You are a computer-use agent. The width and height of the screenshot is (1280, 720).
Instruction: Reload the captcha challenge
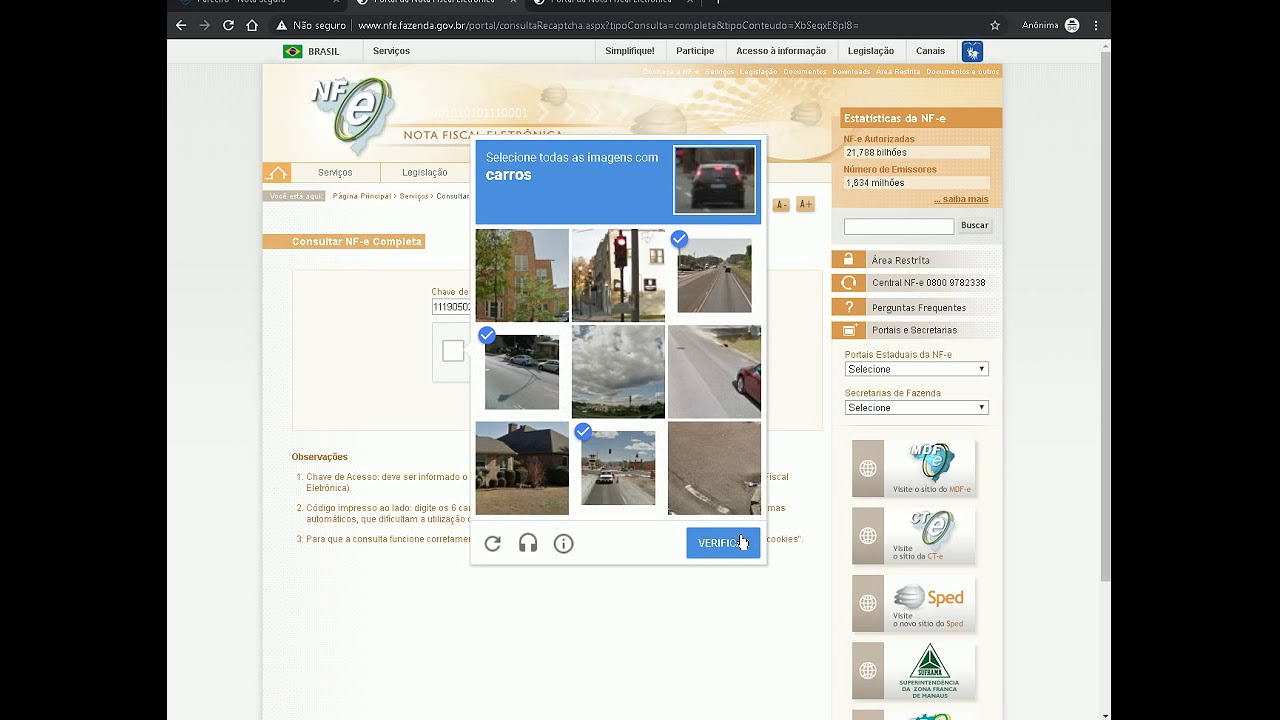[x=492, y=544]
